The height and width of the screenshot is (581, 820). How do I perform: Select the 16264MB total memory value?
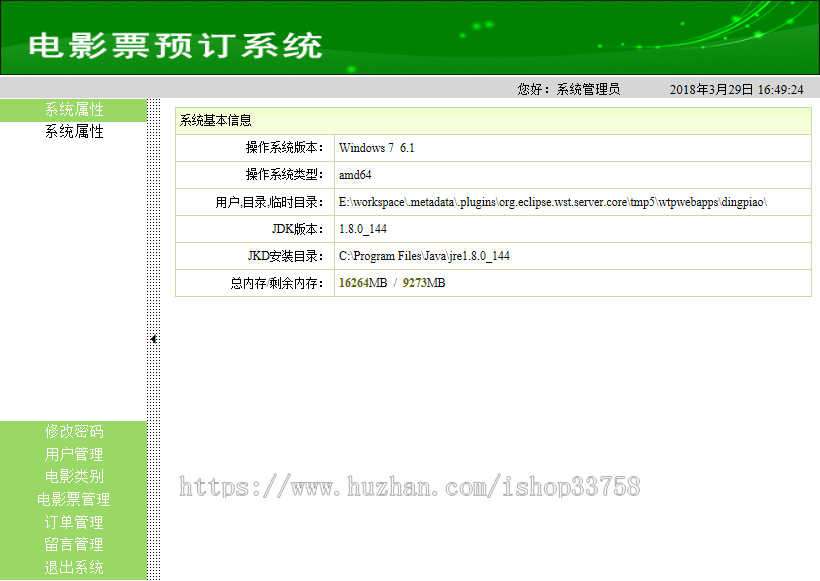pyautogui.click(x=363, y=283)
